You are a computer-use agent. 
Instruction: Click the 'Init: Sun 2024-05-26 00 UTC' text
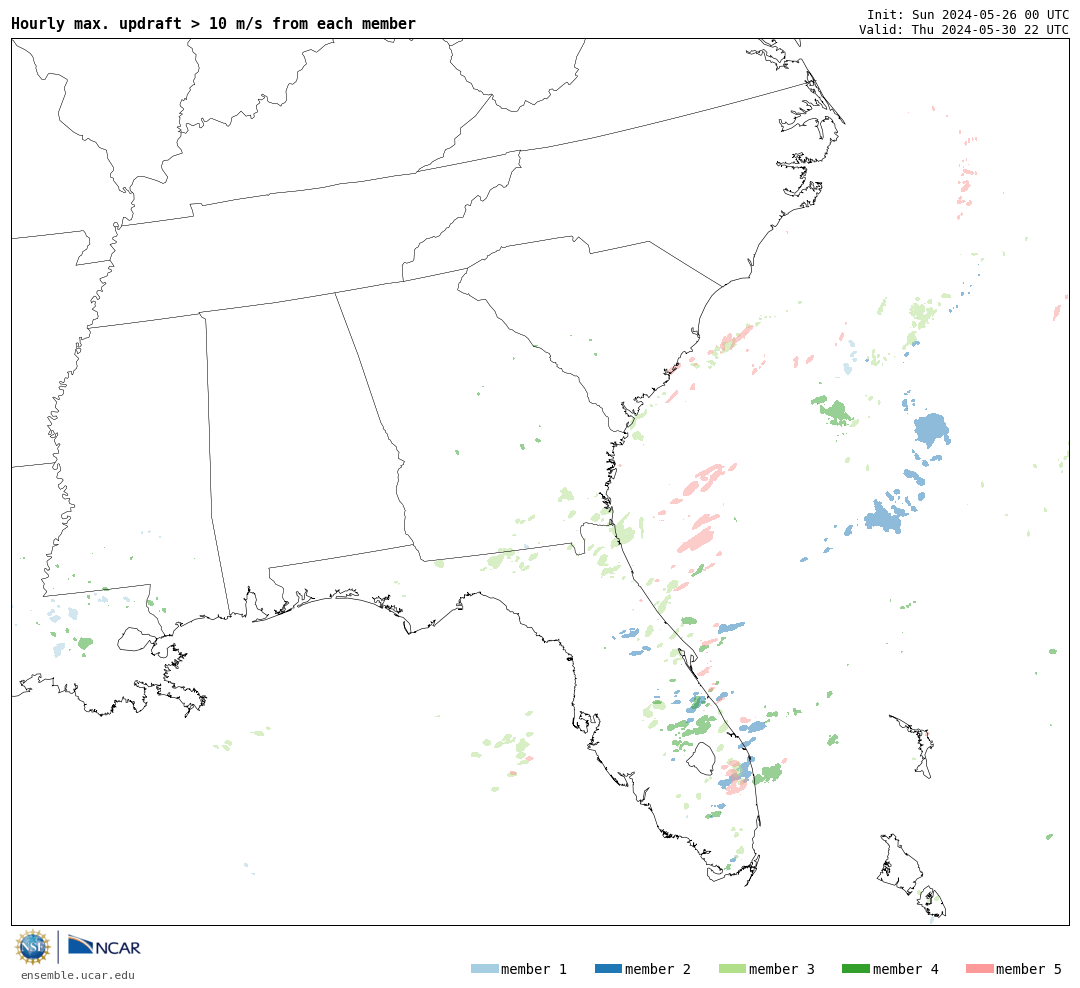(968, 14)
